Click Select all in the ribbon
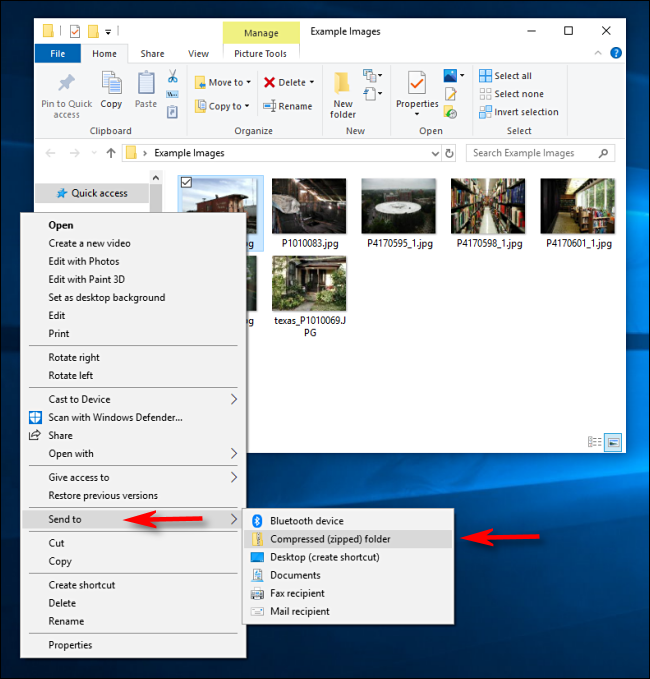This screenshot has height=679, width=650. tap(511, 76)
